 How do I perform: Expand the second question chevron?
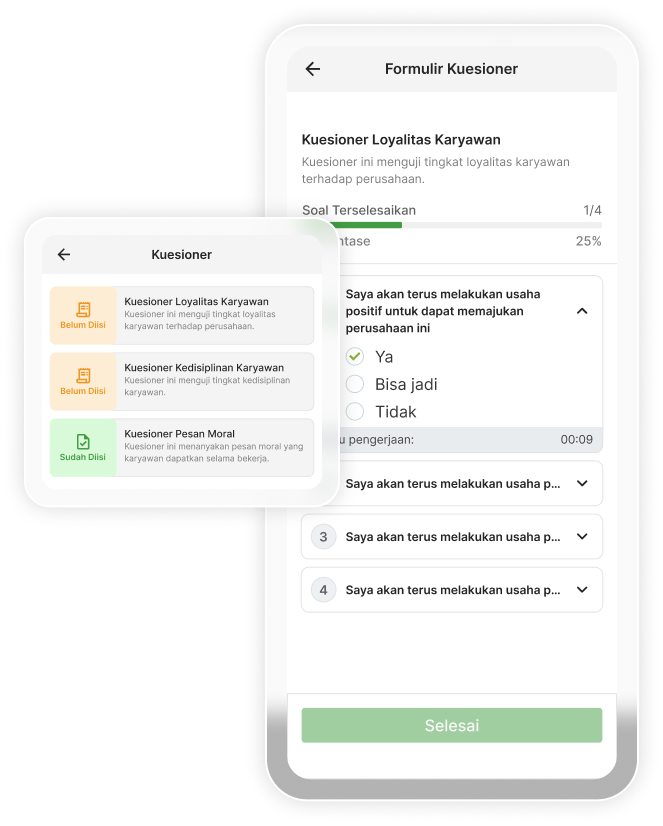582,484
